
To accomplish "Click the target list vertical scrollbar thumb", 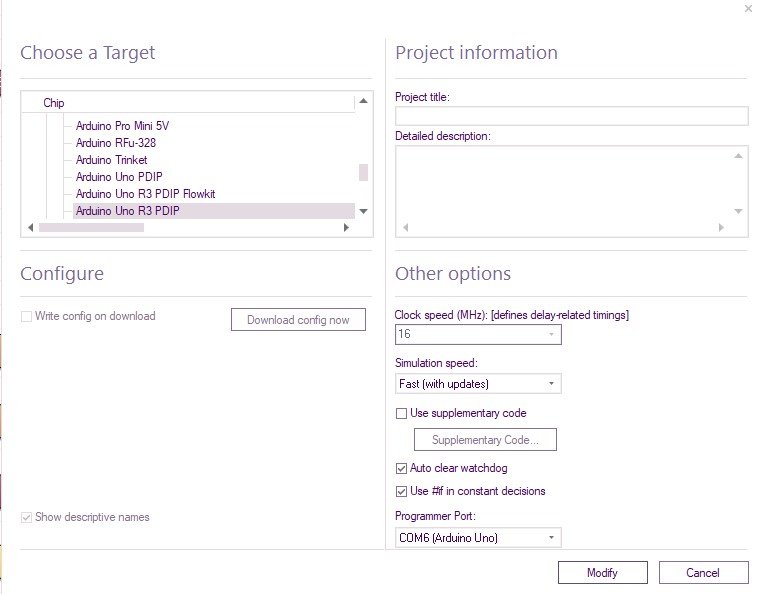I will pyautogui.click(x=363, y=172).
